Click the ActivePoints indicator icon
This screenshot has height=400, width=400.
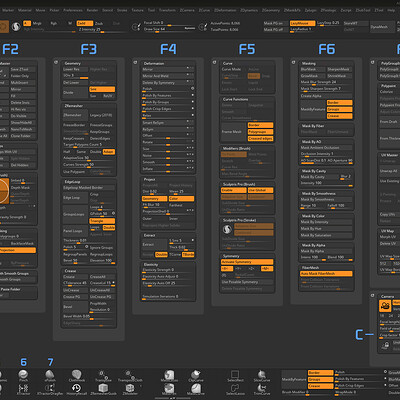pyautogui.click(x=203, y=26)
